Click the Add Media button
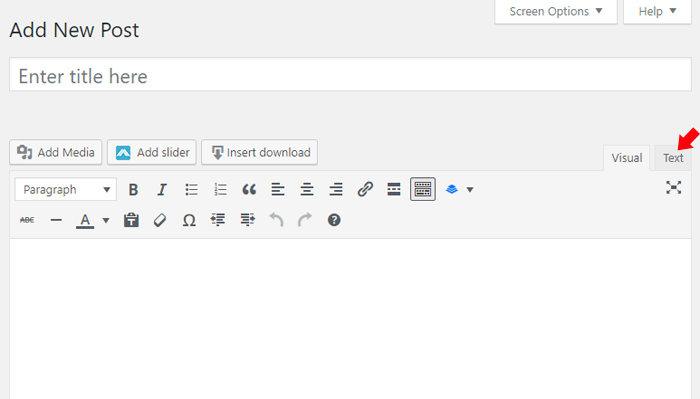Screen dimensions: 700x399 tap(56, 152)
